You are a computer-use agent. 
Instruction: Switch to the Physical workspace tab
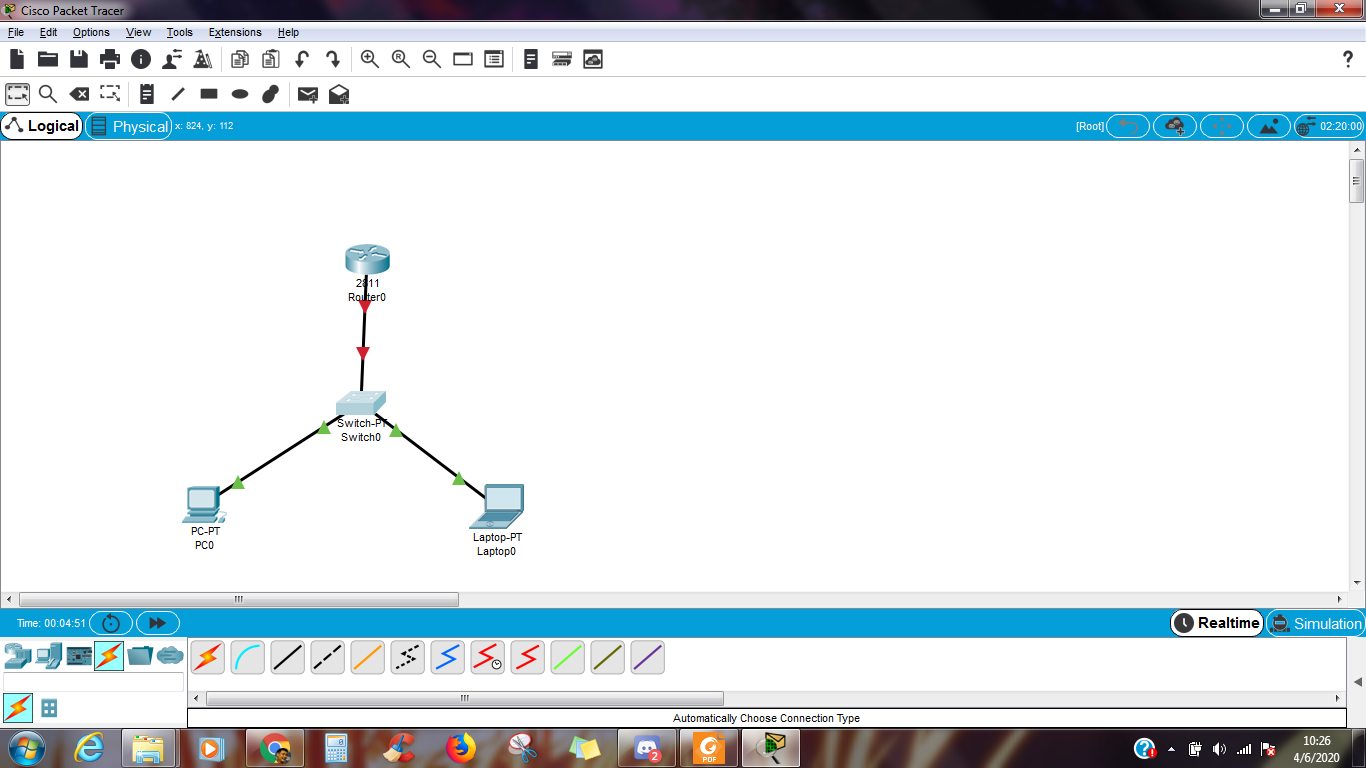pos(129,126)
